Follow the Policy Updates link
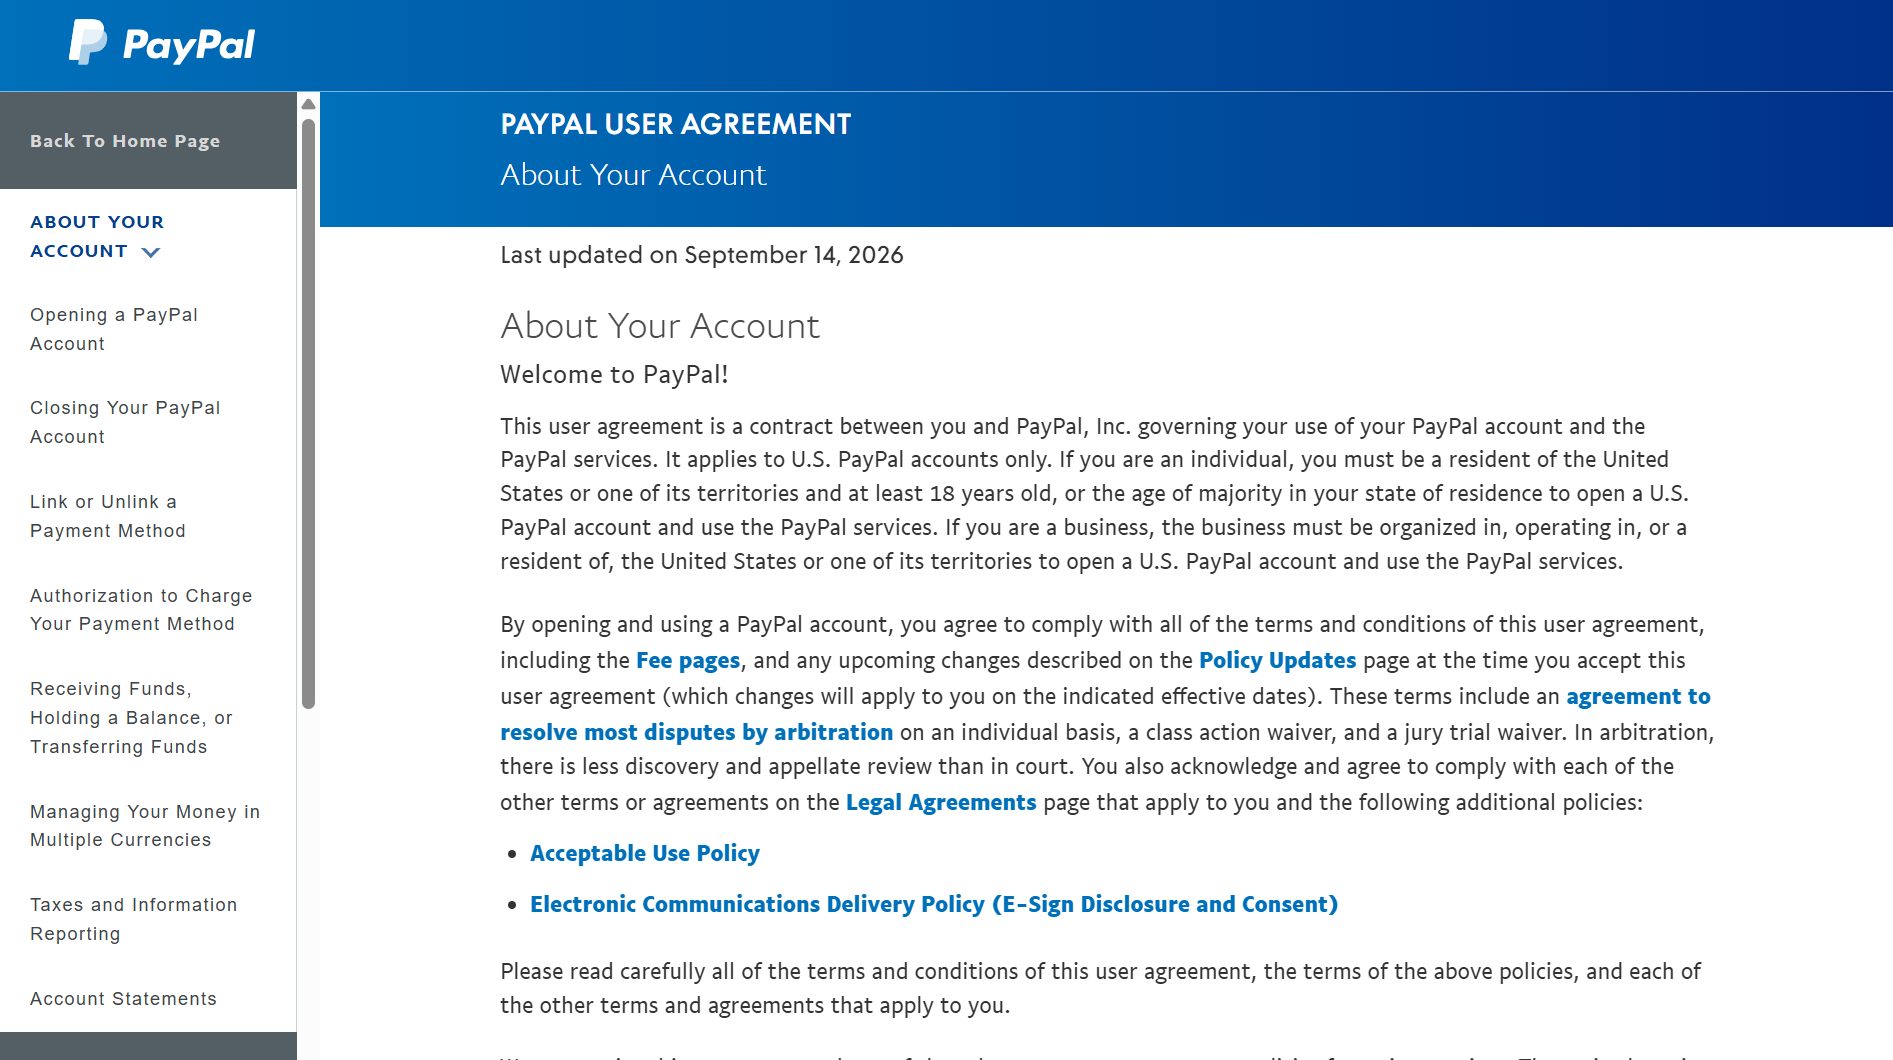The height and width of the screenshot is (1060, 1893). (x=1277, y=661)
